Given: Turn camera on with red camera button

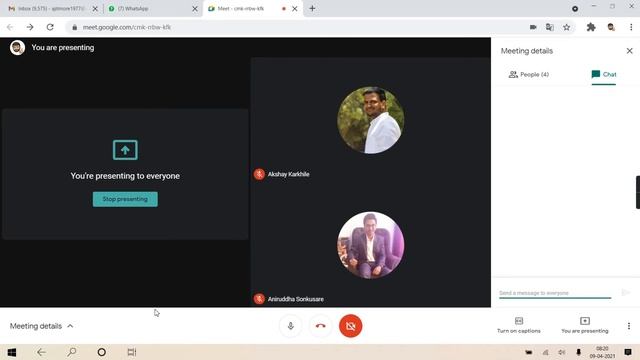Looking at the screenshot, I should (x=351, y=326).
